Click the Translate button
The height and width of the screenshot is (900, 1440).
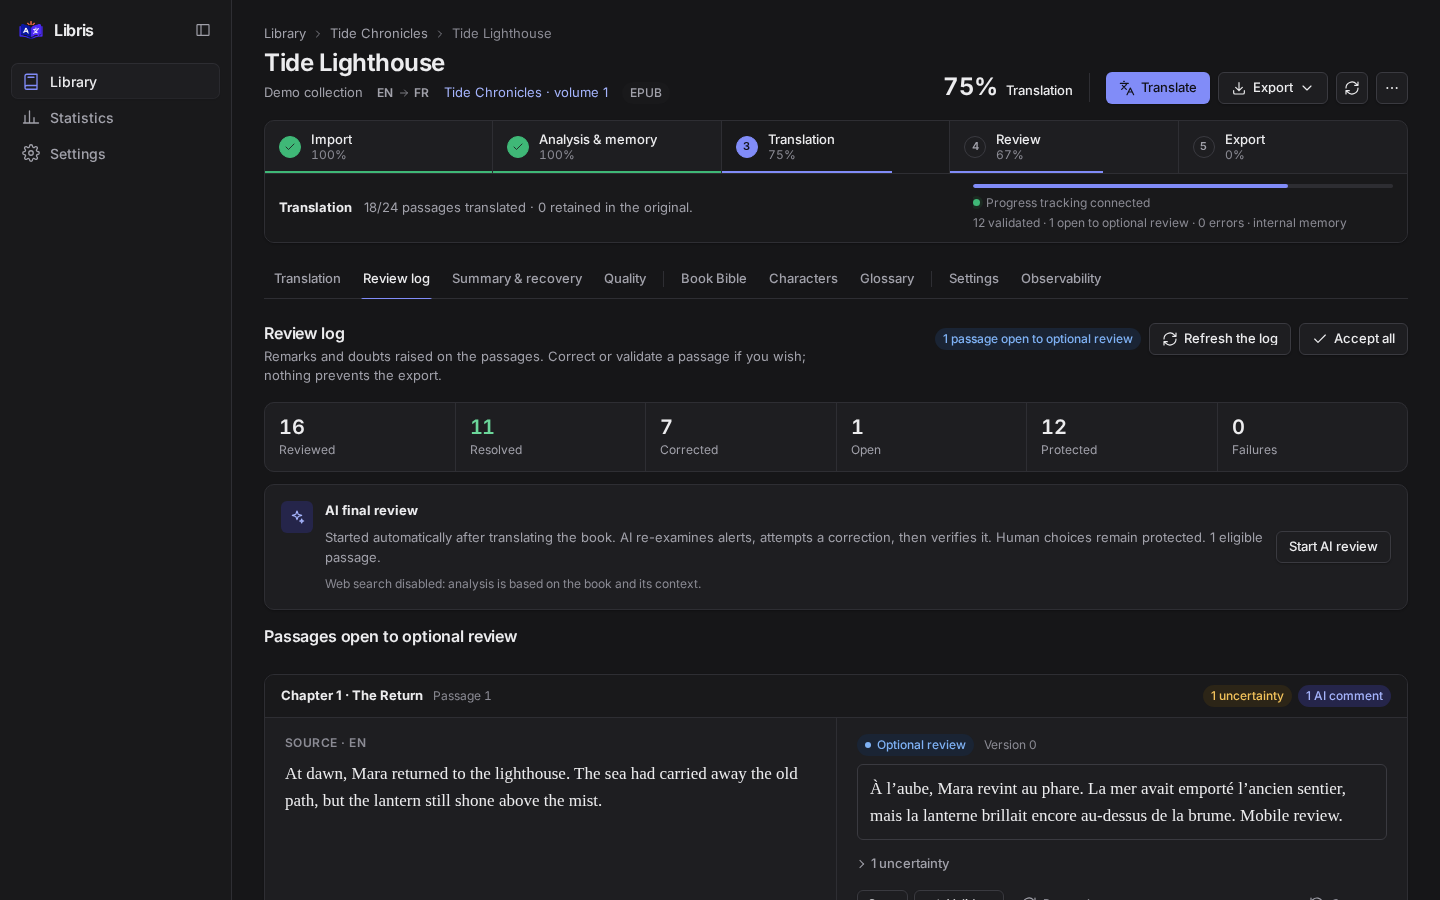(x=1157, y=88)
